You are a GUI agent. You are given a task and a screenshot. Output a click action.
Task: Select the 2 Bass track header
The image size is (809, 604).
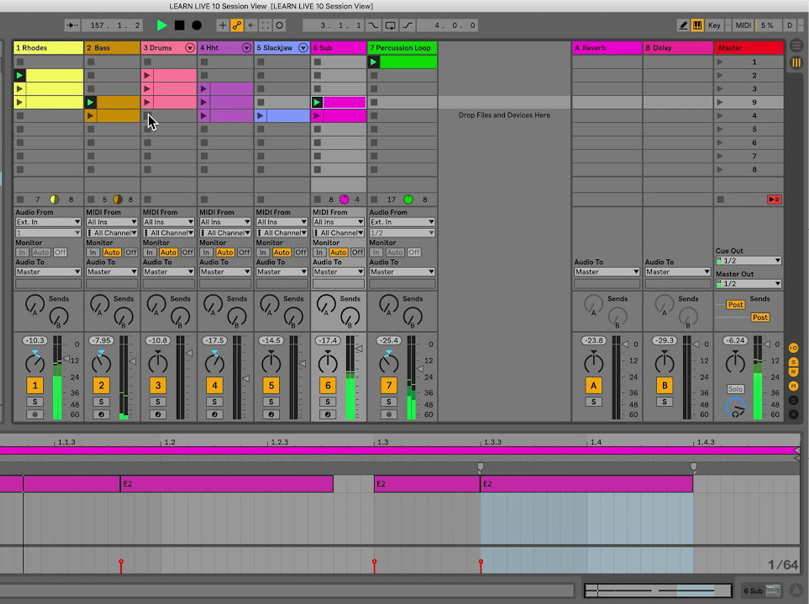tap(112, 48)
